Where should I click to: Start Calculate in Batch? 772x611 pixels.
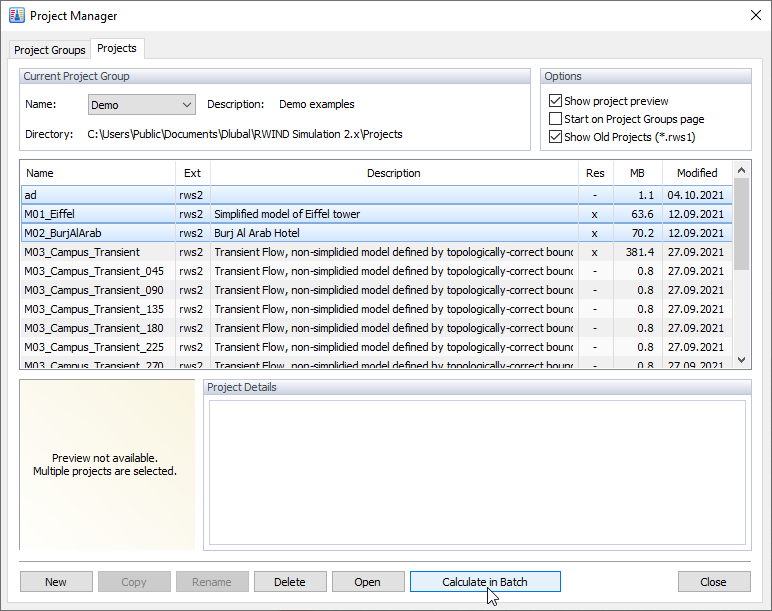click(x=485, y=581)
